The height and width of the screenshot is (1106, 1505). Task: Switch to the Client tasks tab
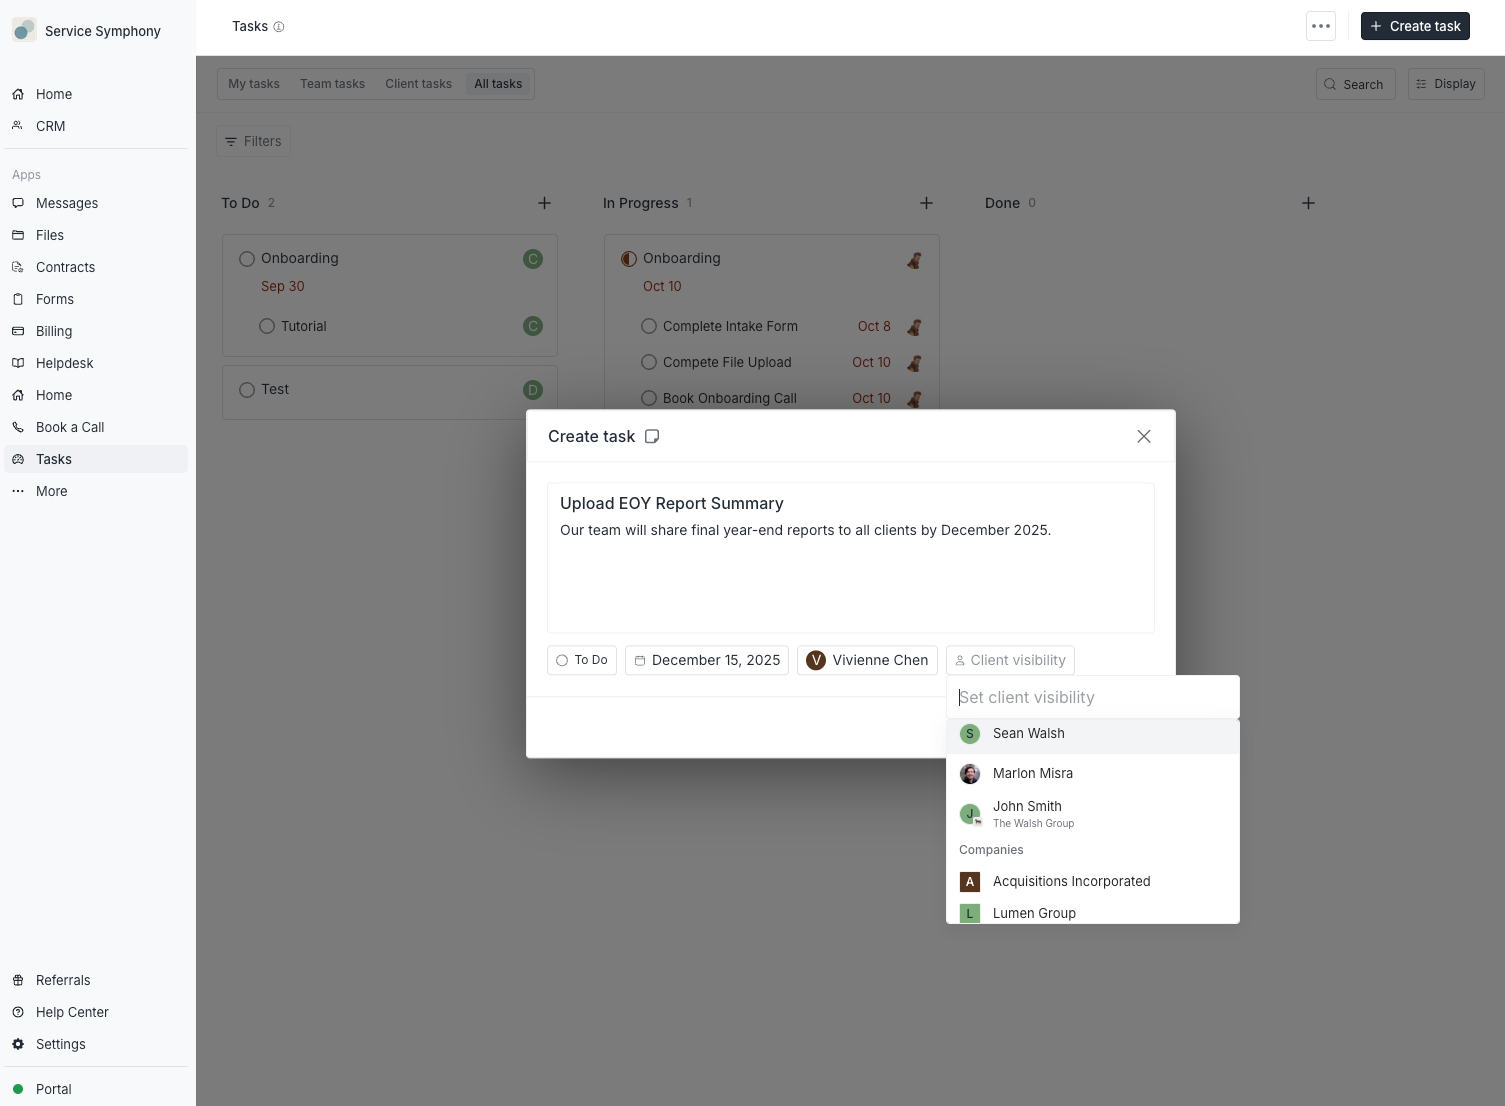pyautogui.click(x=418, y=84)
